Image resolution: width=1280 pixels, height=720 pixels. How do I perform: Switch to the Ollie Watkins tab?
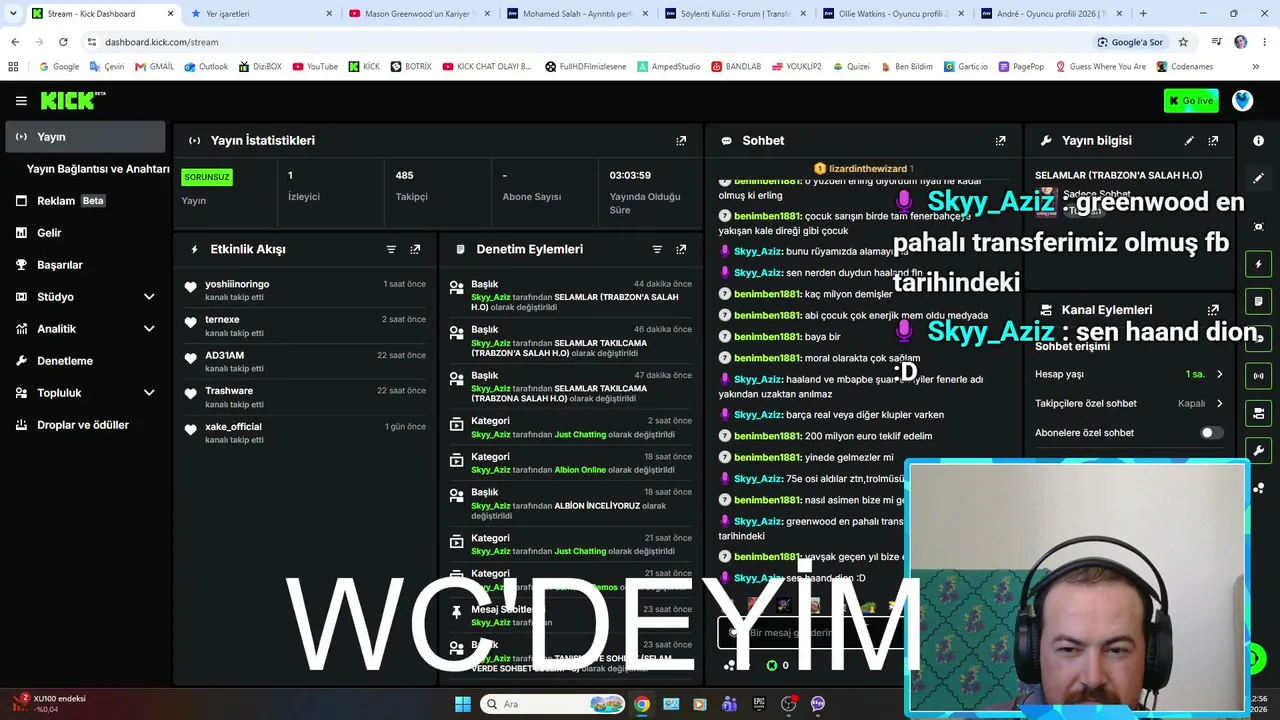pyautogui.click(x=893, y=14)
